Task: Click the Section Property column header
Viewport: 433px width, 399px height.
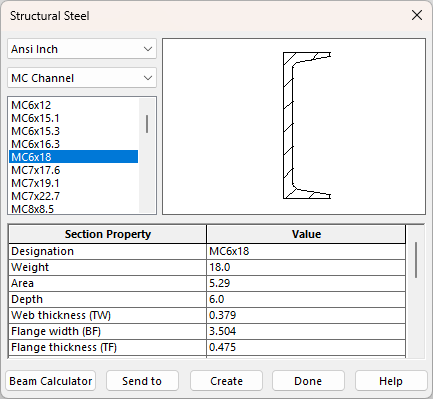Action: coord(108,234)
